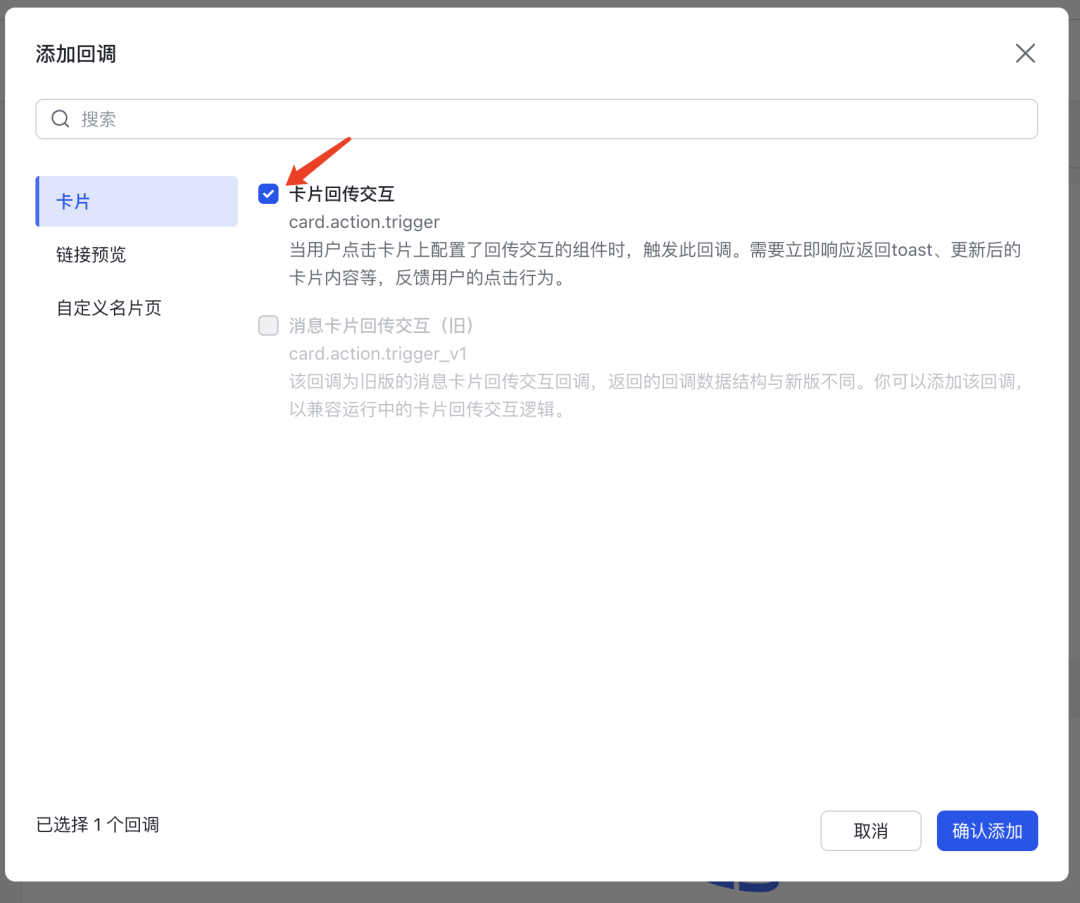Confirm with the 确认添加 button
This screenshot has height=903, width=1080.
pos(987,830)
